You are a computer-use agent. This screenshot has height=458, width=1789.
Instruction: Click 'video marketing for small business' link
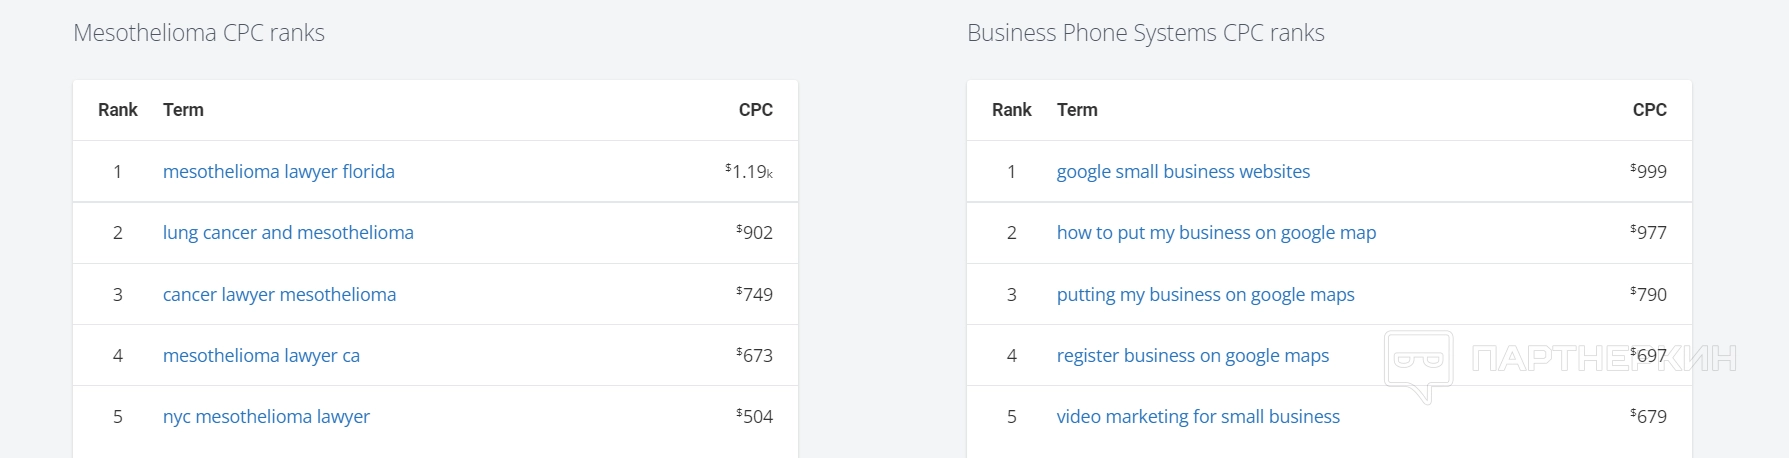1198,417
